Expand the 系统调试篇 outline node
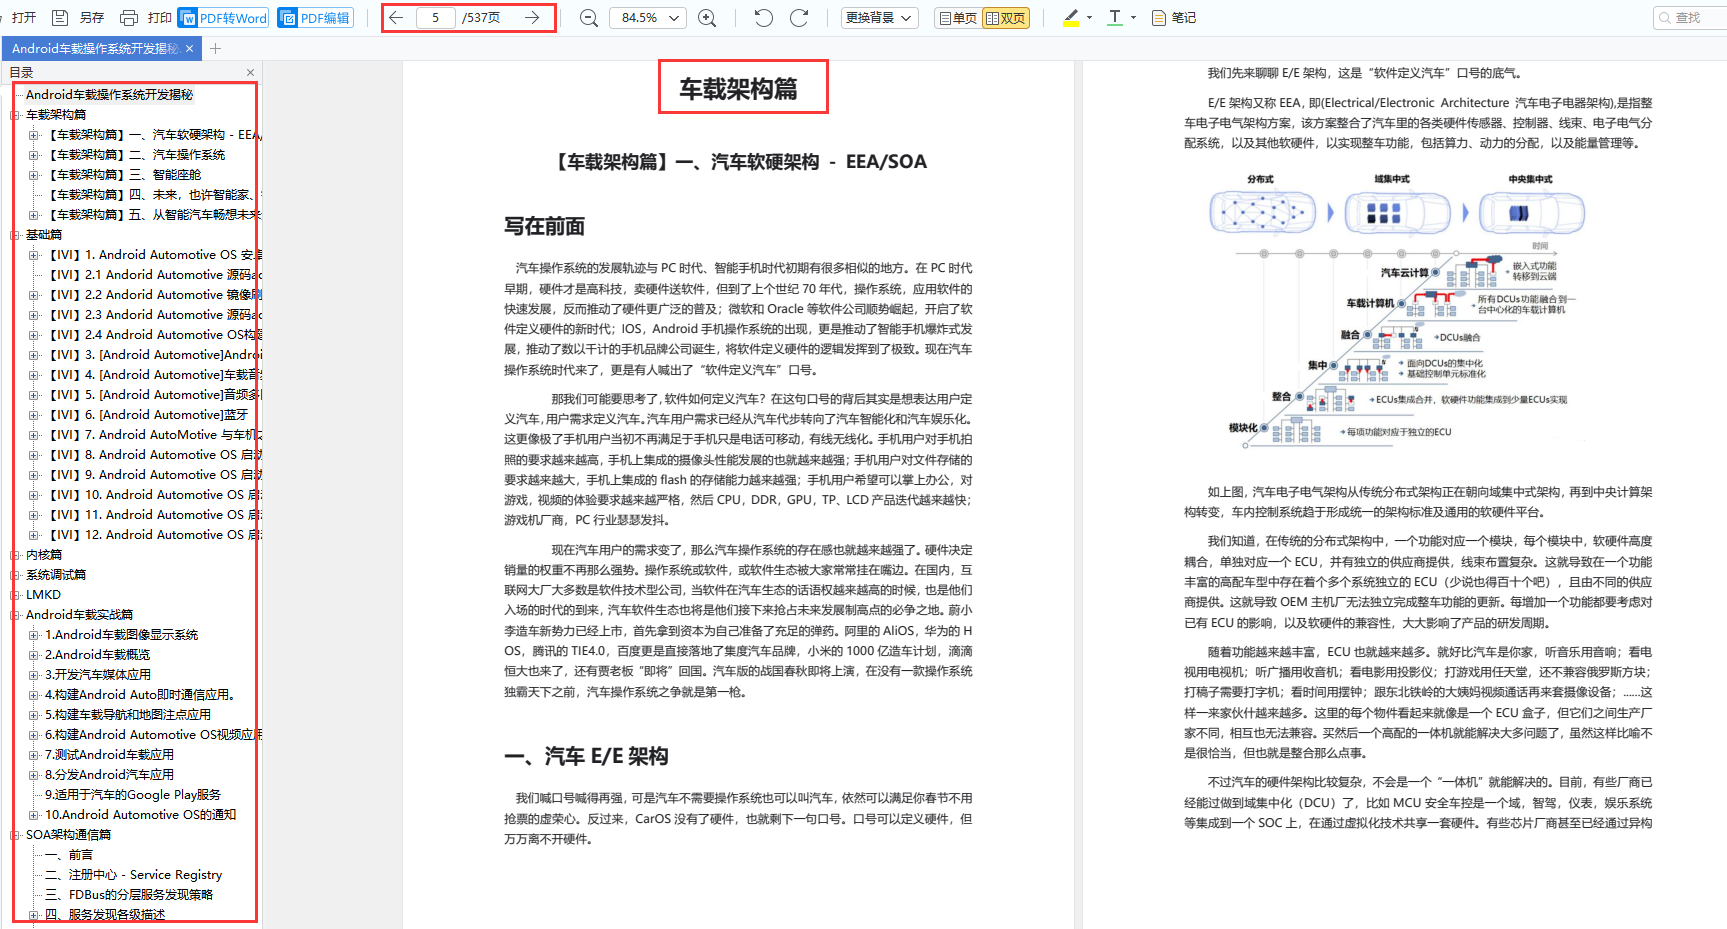Screen dimensions: 1727x929 pyautogui.click(x=15, y=575)
